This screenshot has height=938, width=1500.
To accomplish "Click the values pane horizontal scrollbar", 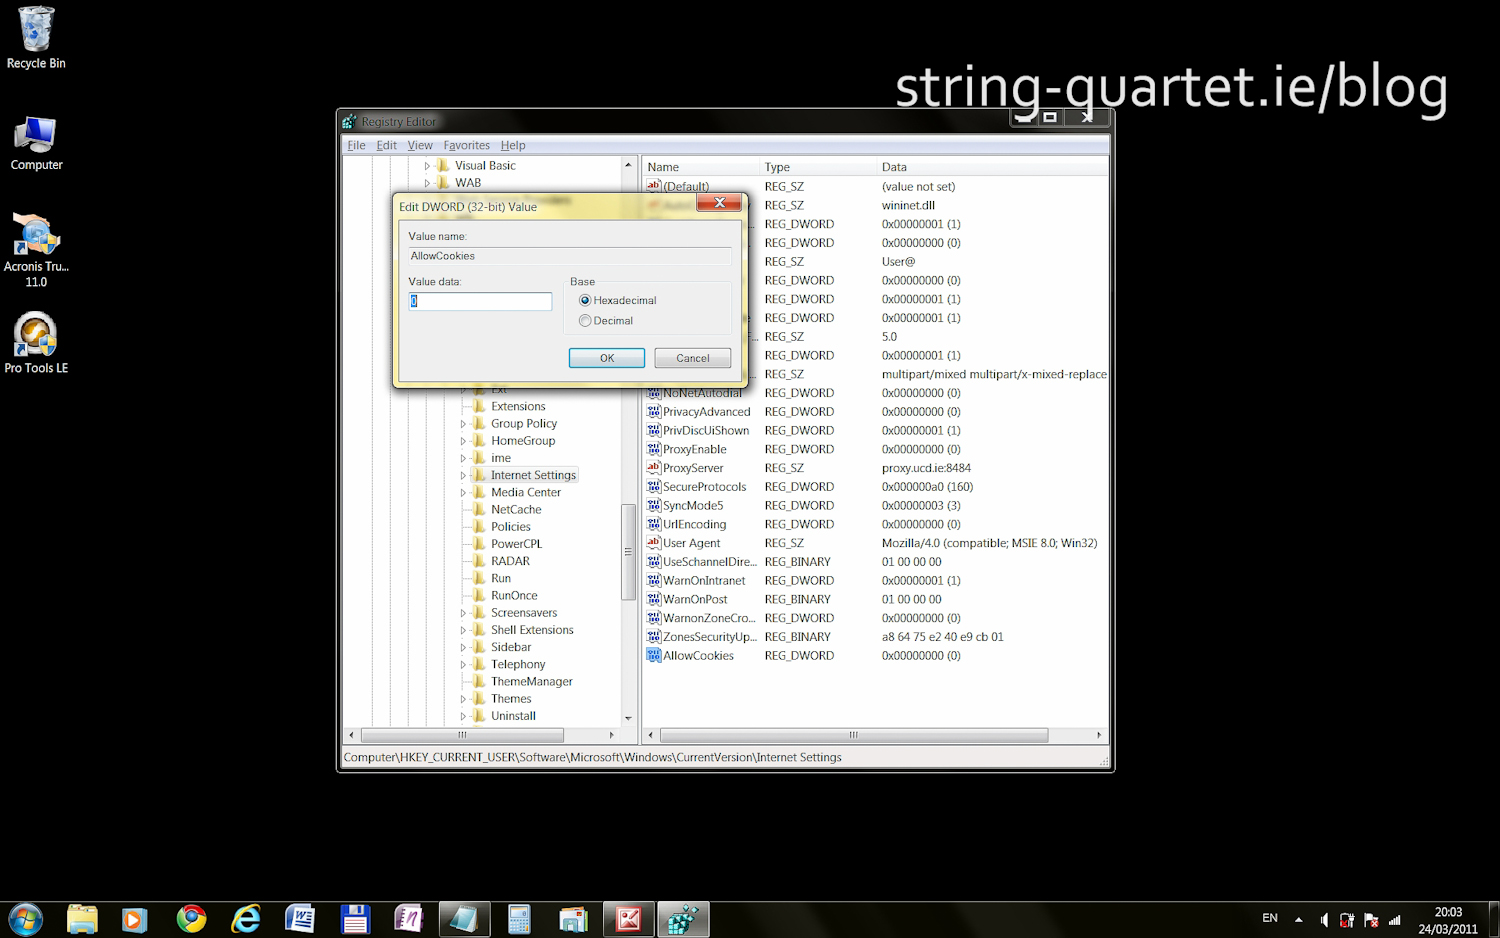I will (x=854, y=735).
